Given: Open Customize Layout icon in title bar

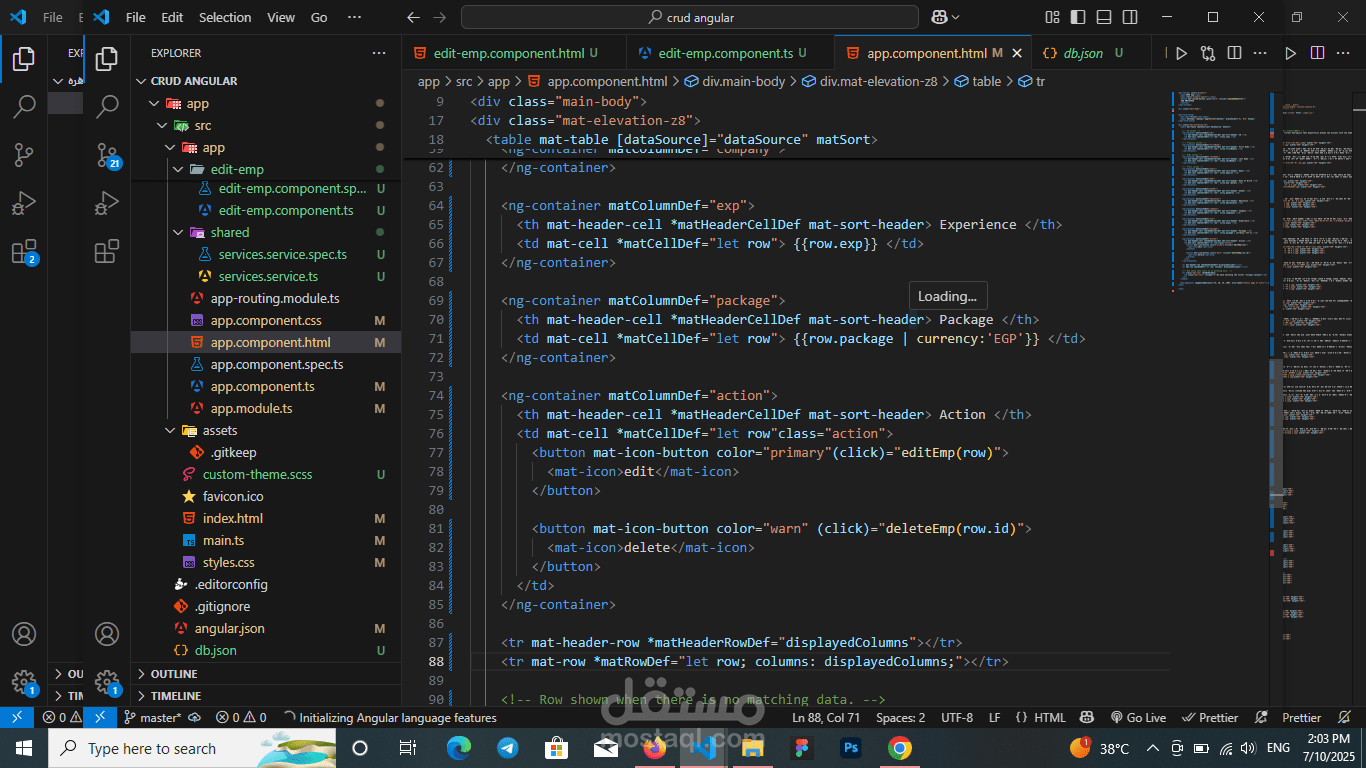Looking at the screenshot, I should (1052, 17).
